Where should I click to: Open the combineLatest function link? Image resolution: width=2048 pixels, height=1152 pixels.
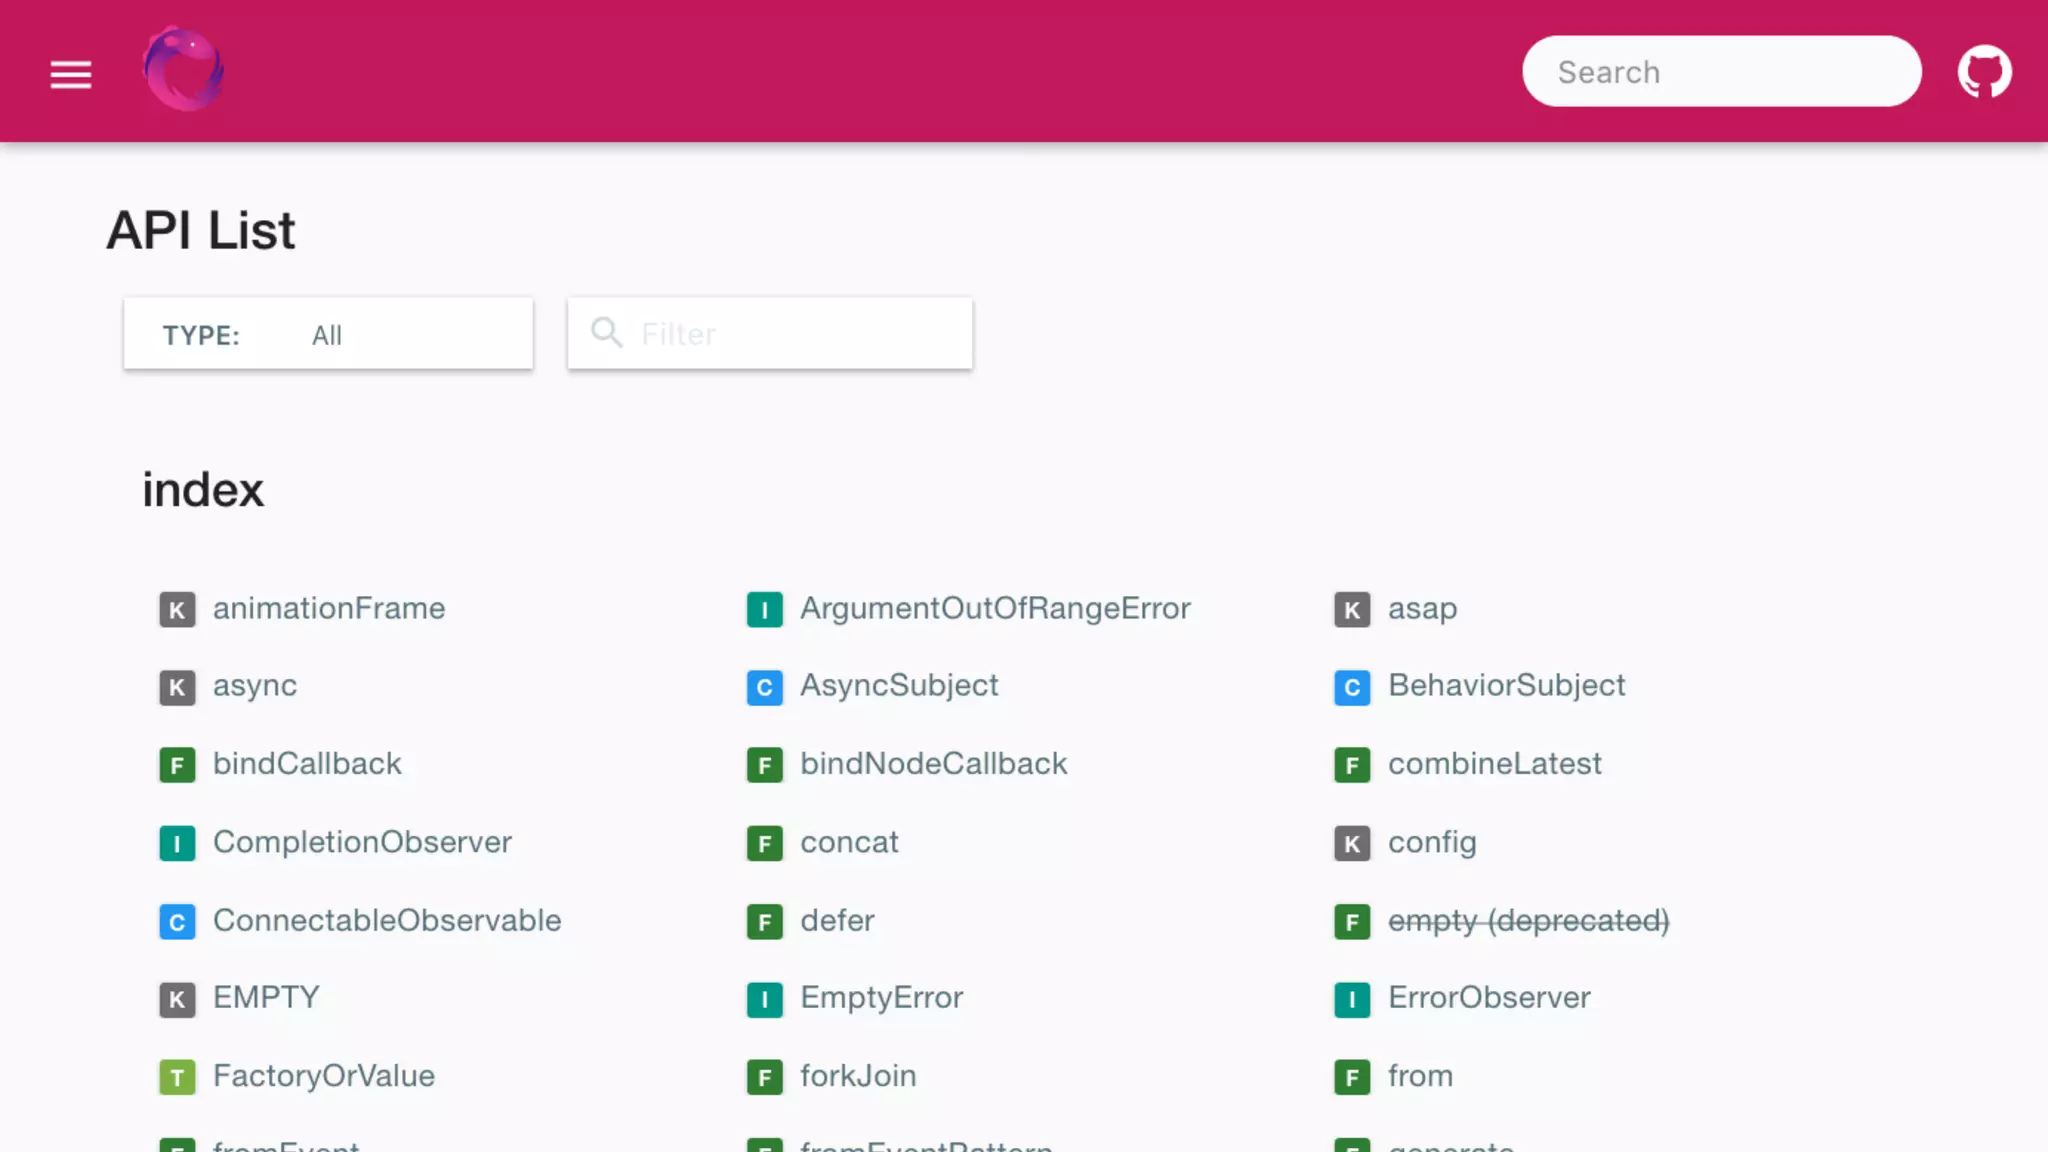(1494, 764)
